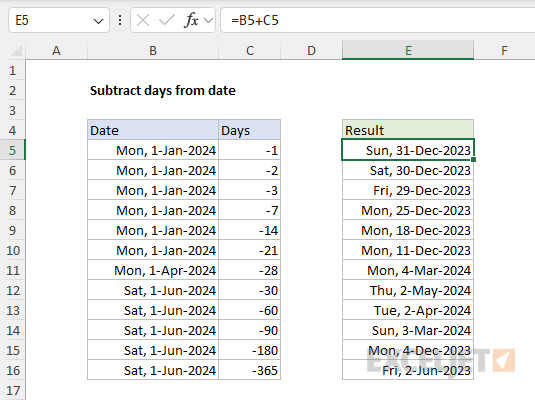
Task: Click the Enter checkmark formula button
Action: pos(167,20)
